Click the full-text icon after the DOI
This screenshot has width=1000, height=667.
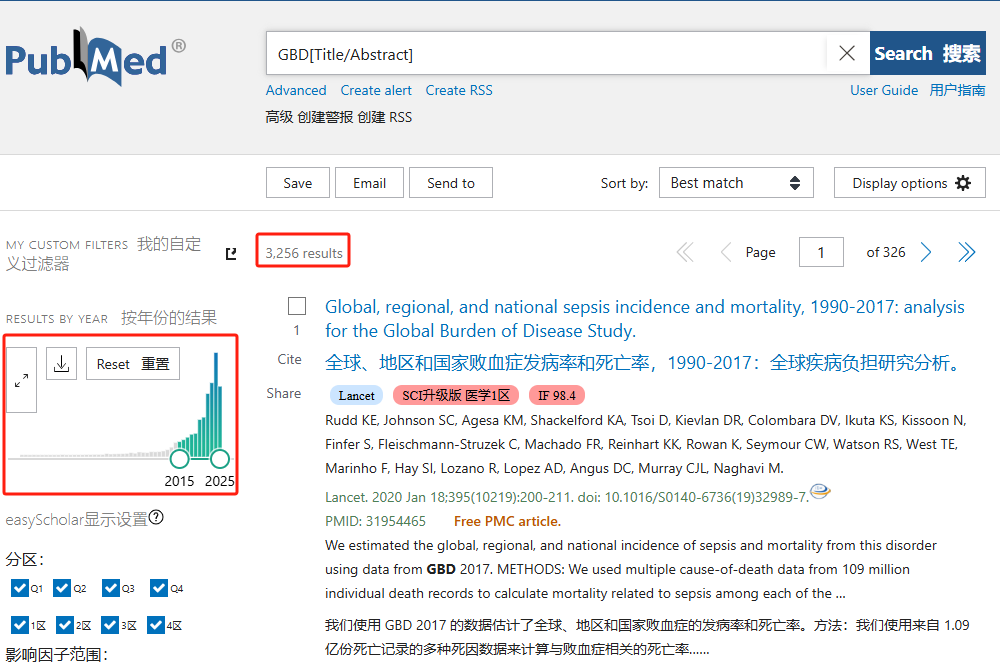[820, 491]
